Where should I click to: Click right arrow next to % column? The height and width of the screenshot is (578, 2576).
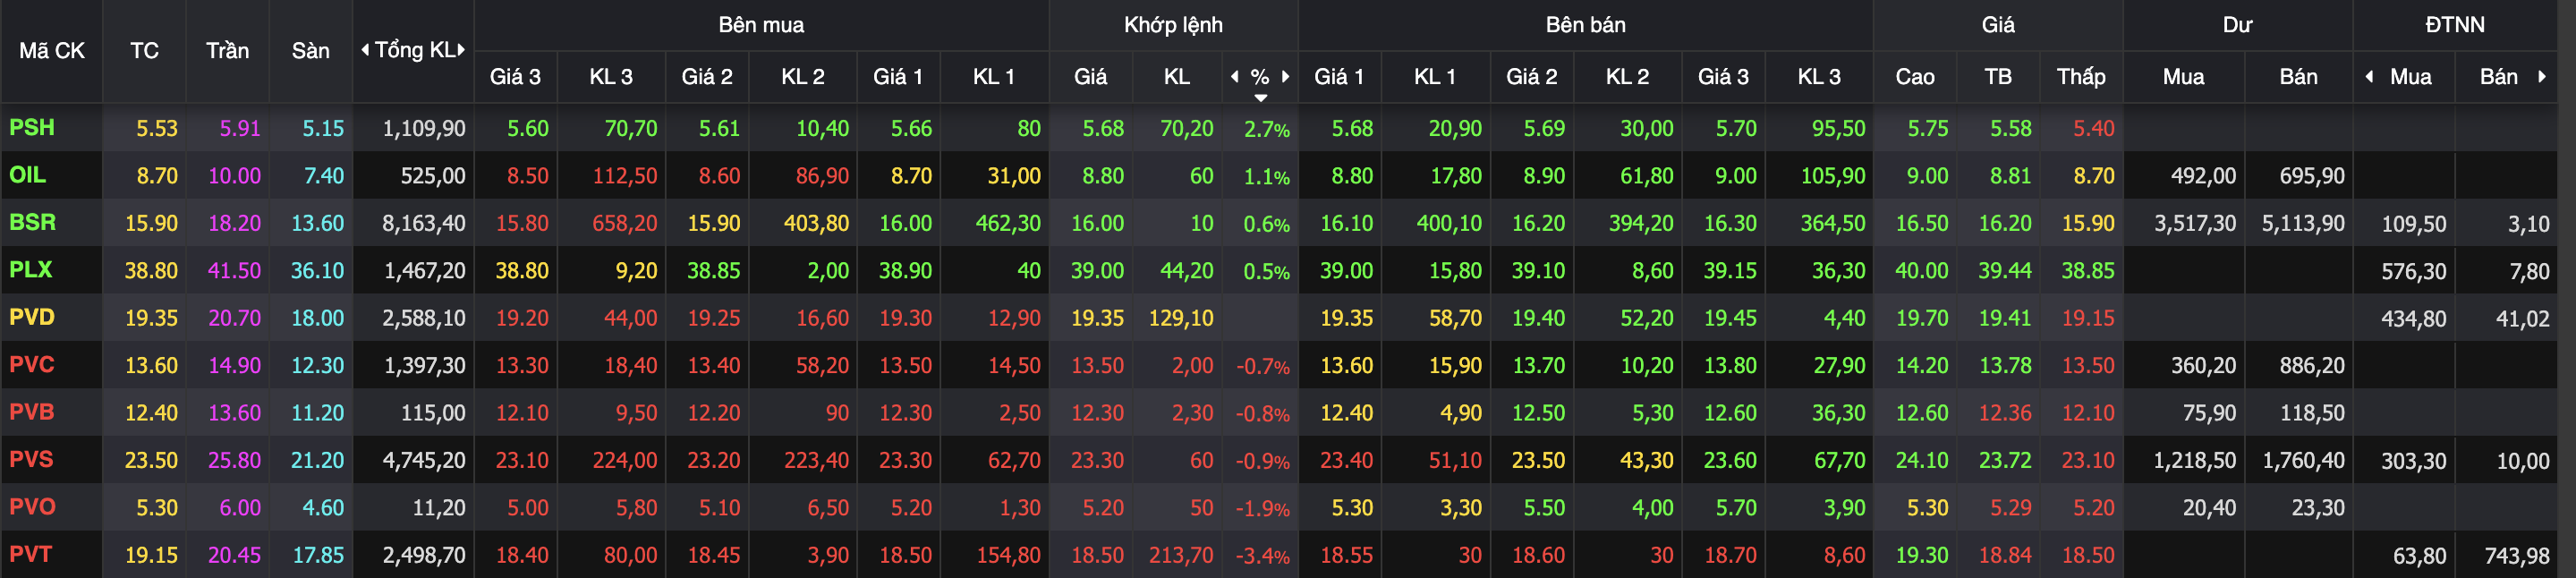coord(1286,76)
